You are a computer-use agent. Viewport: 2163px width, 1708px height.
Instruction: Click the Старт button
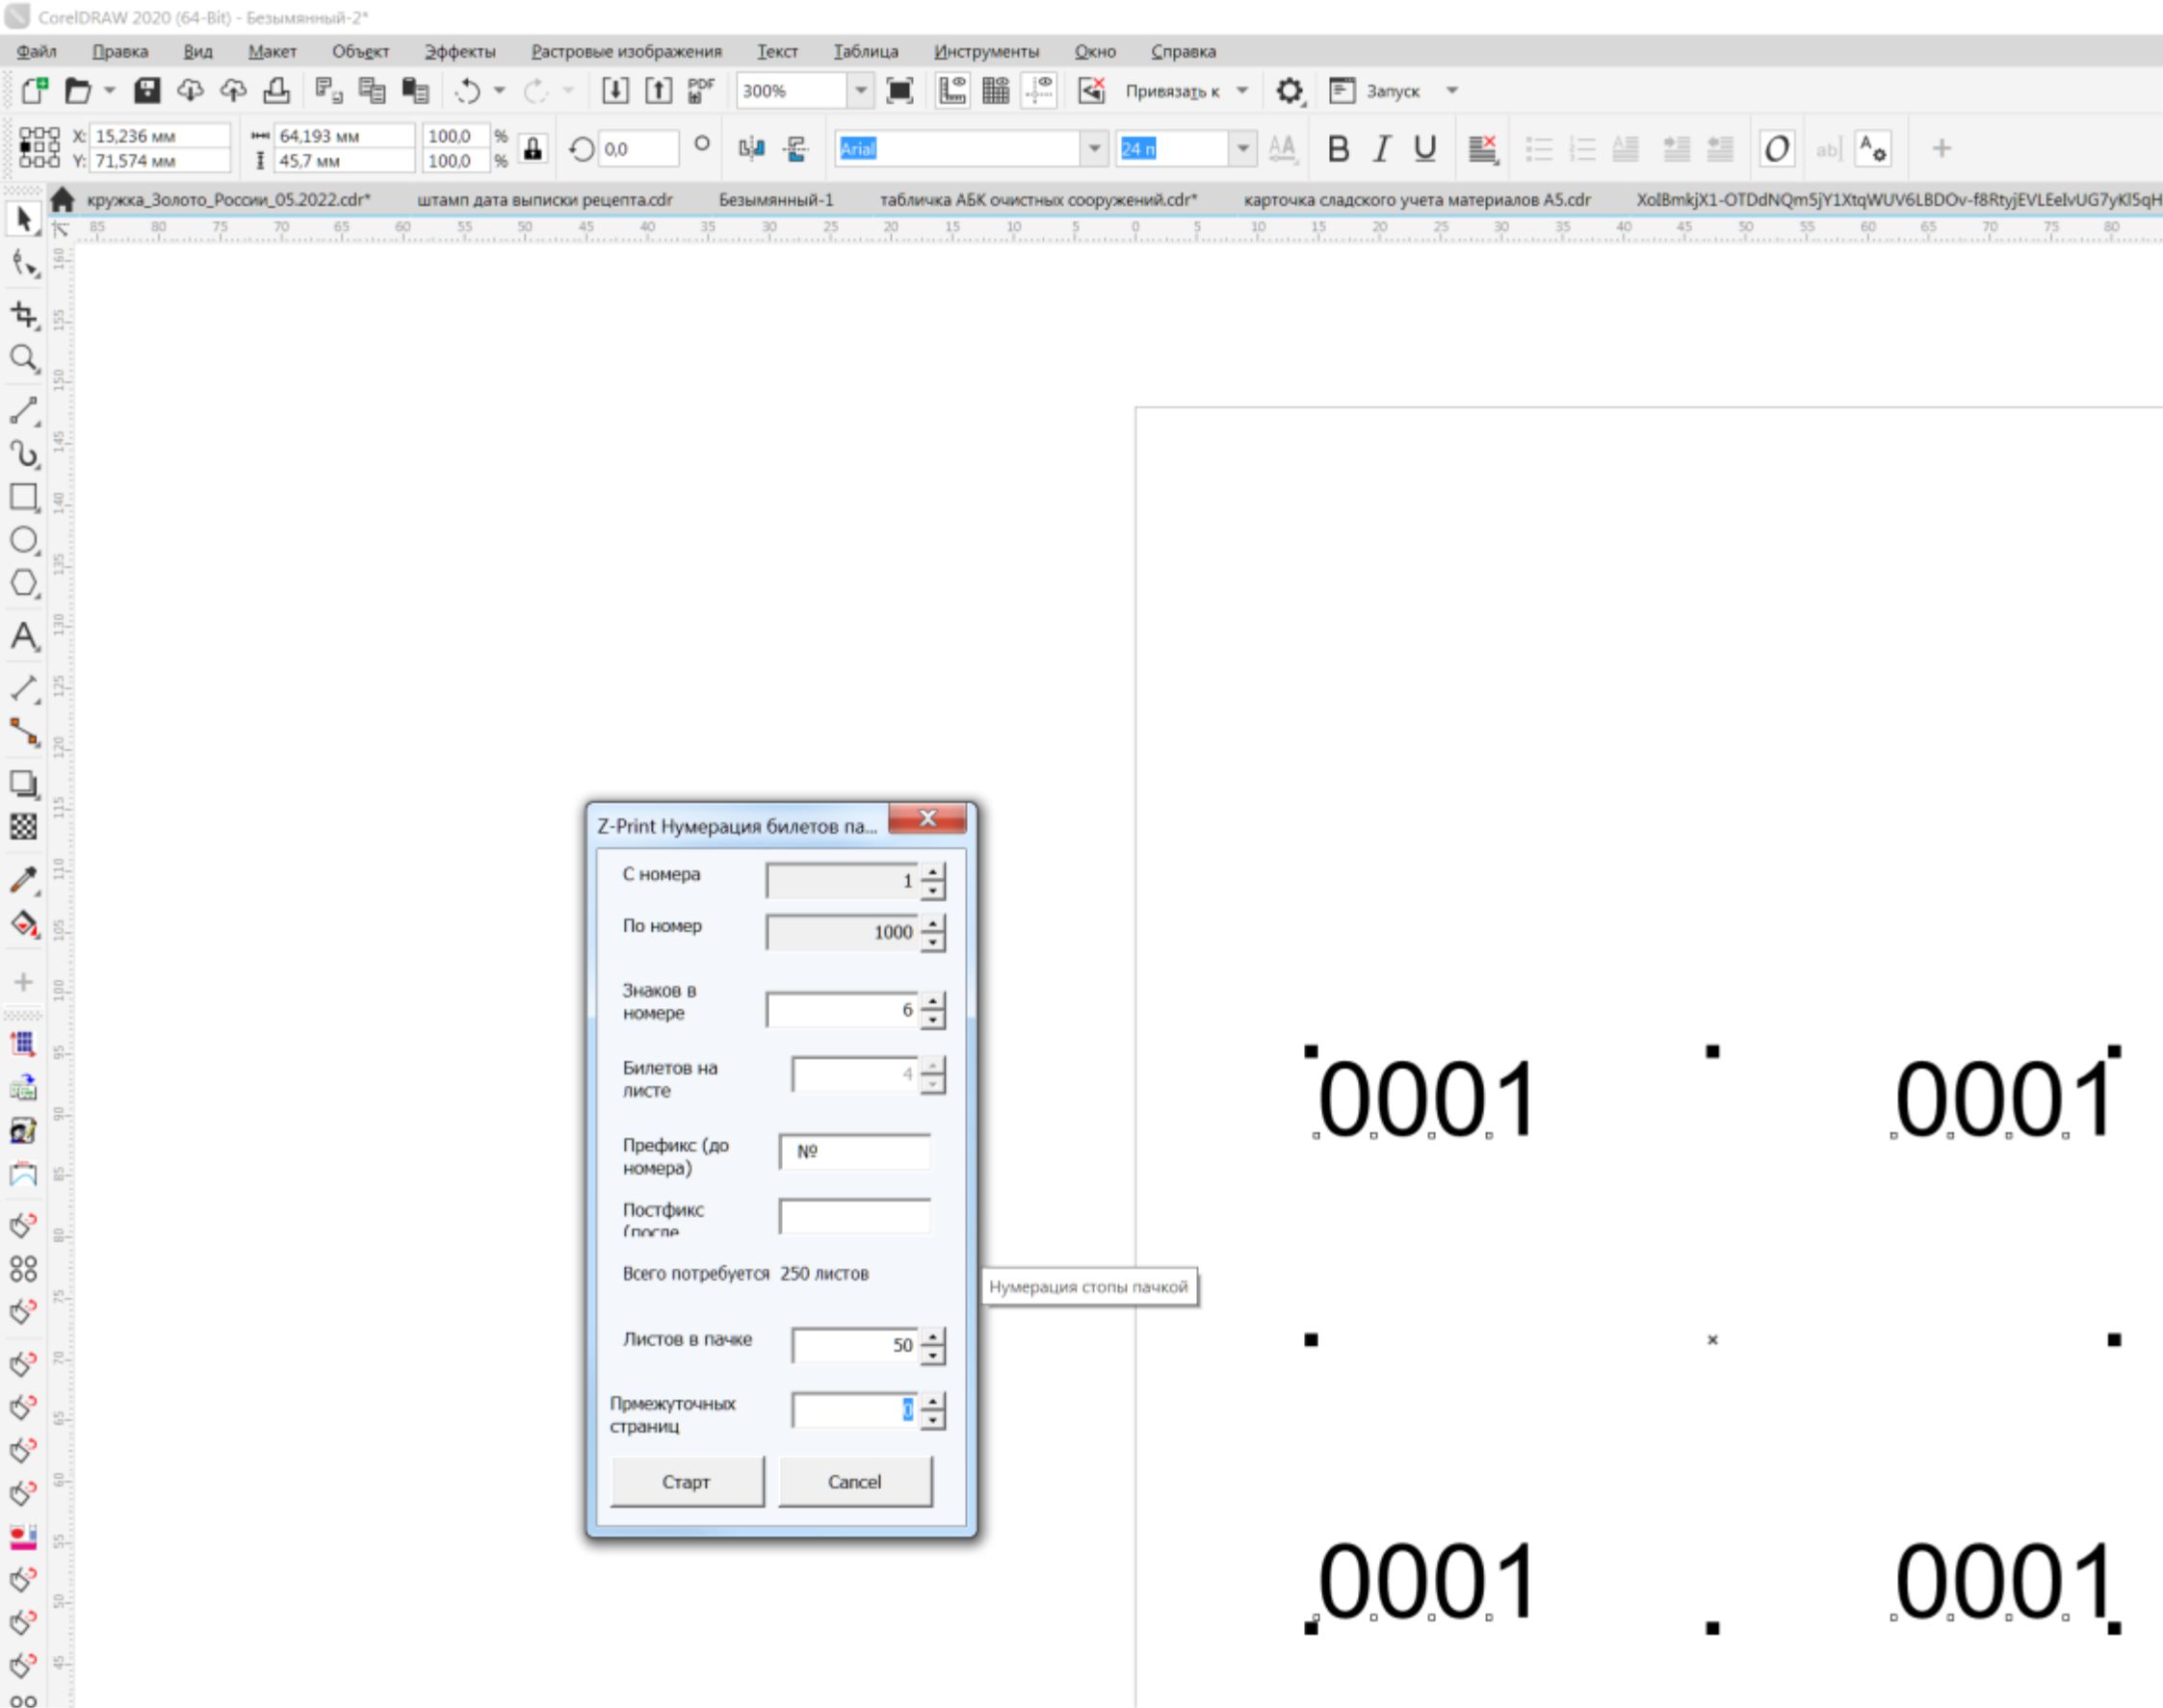click(687, 1482)
